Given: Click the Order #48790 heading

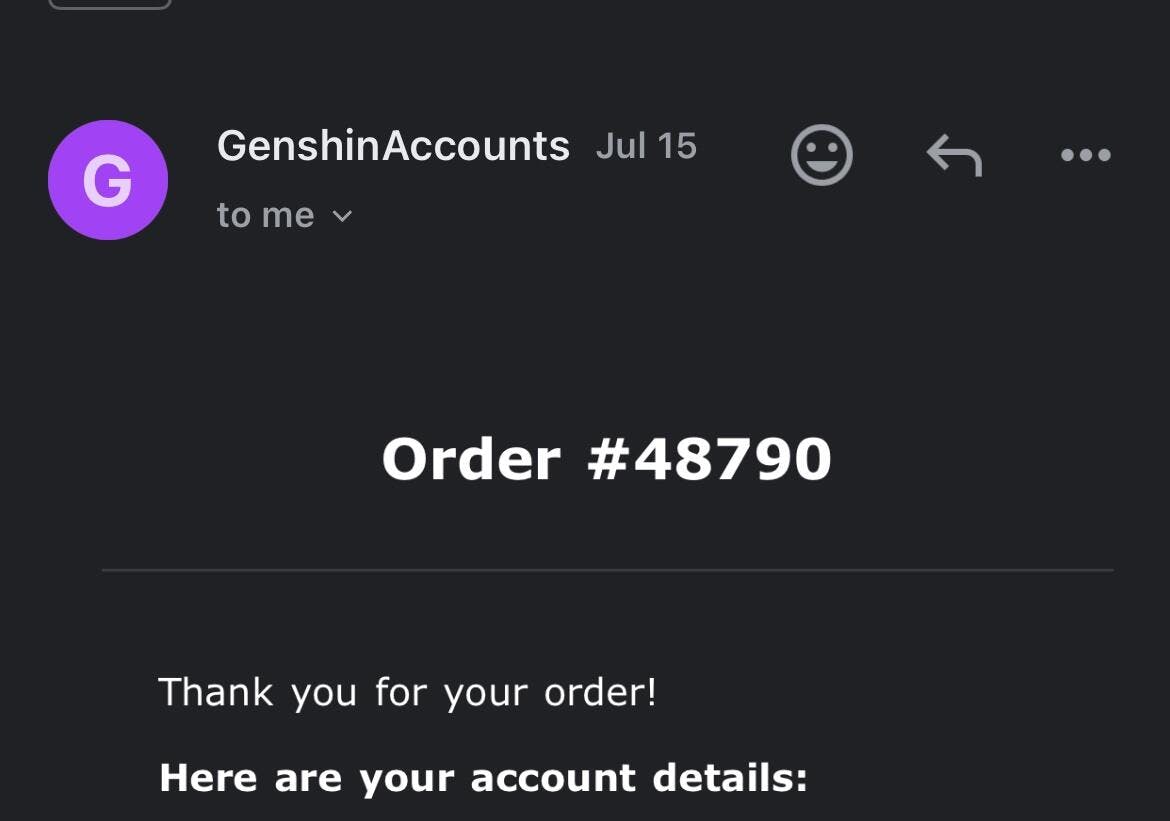Looking at the screenshot, I should click(x=606, y=459).
